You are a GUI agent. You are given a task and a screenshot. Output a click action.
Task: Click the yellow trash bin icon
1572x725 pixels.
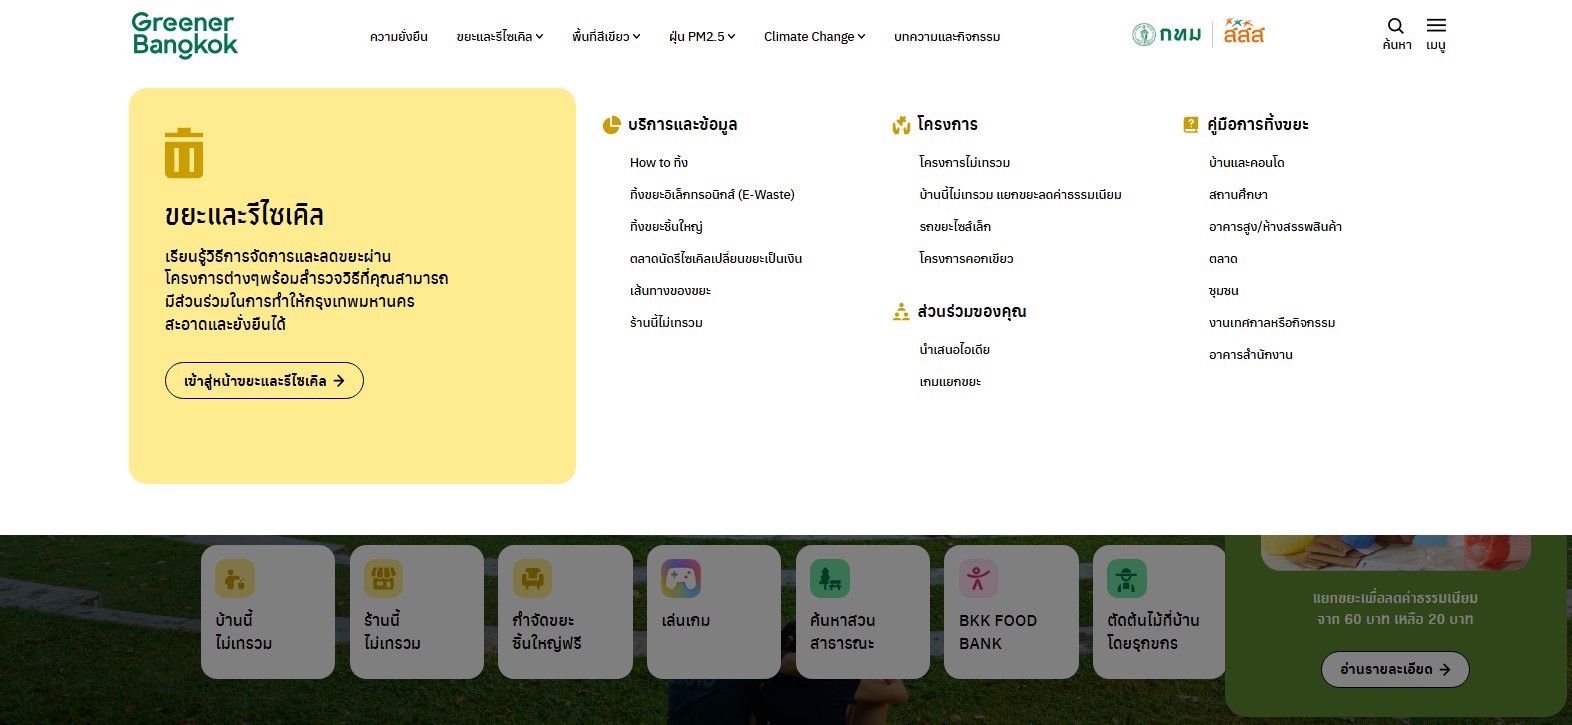point(184,153)
